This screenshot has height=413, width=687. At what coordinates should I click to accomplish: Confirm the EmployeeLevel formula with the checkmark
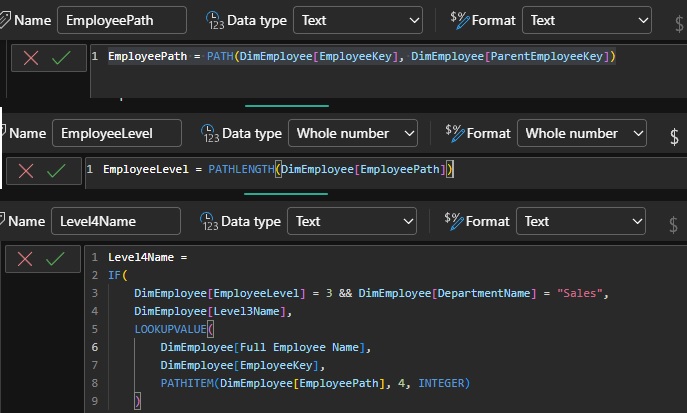(x=56, y=171)
